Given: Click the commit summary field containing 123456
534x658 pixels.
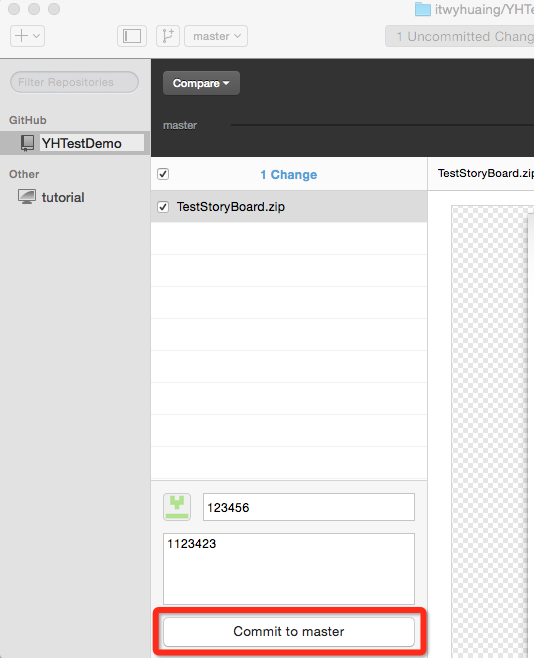Looking at the screenshot, I should [309, 507].
